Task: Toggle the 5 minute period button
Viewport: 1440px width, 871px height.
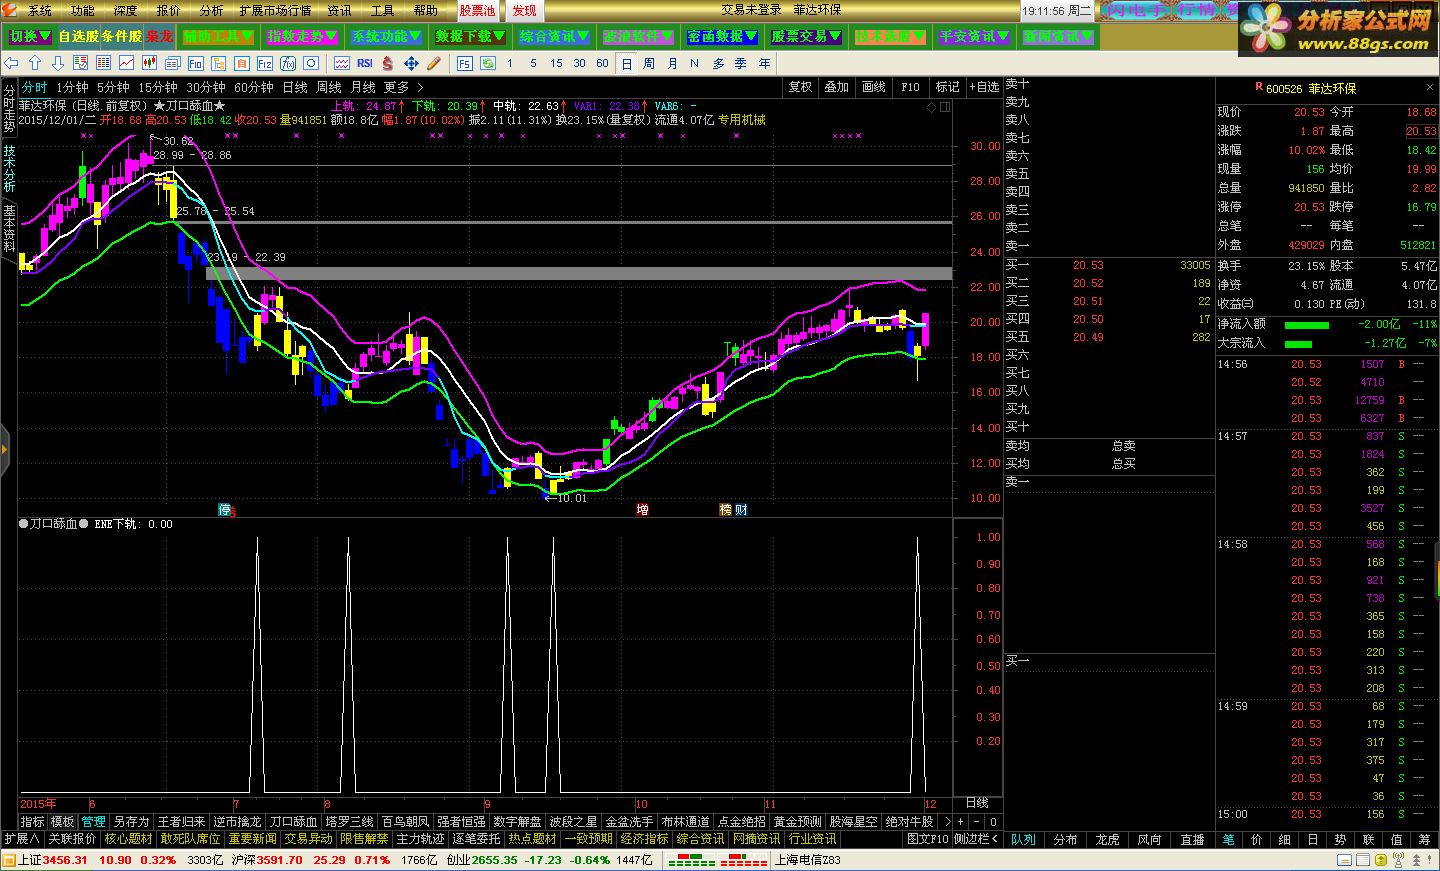Action: click(533, 63)
